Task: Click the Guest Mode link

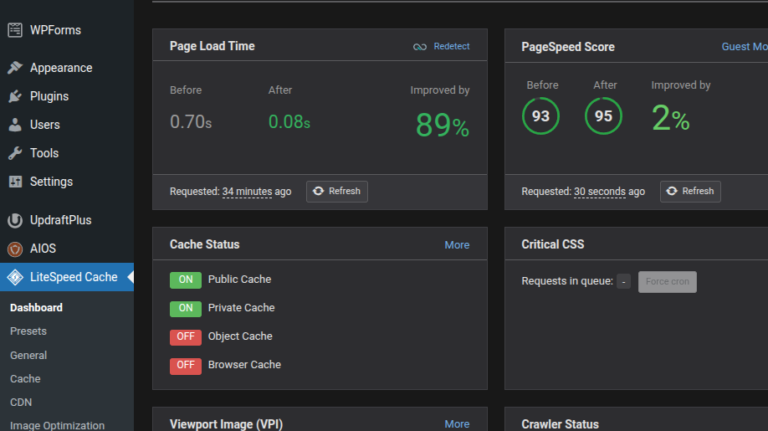Action: (x=744, y=47)
